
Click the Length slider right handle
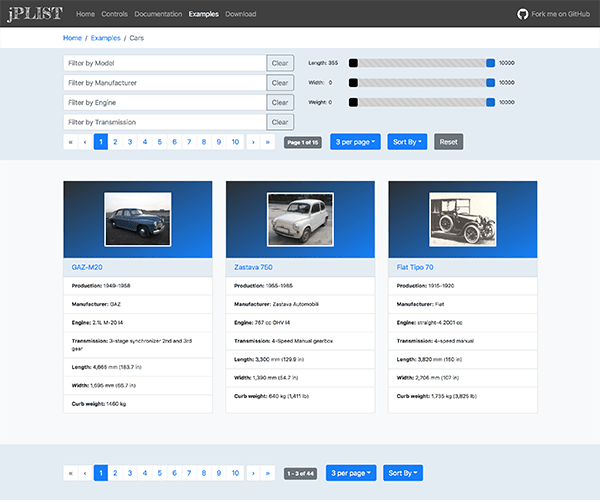tap(490, 63)
